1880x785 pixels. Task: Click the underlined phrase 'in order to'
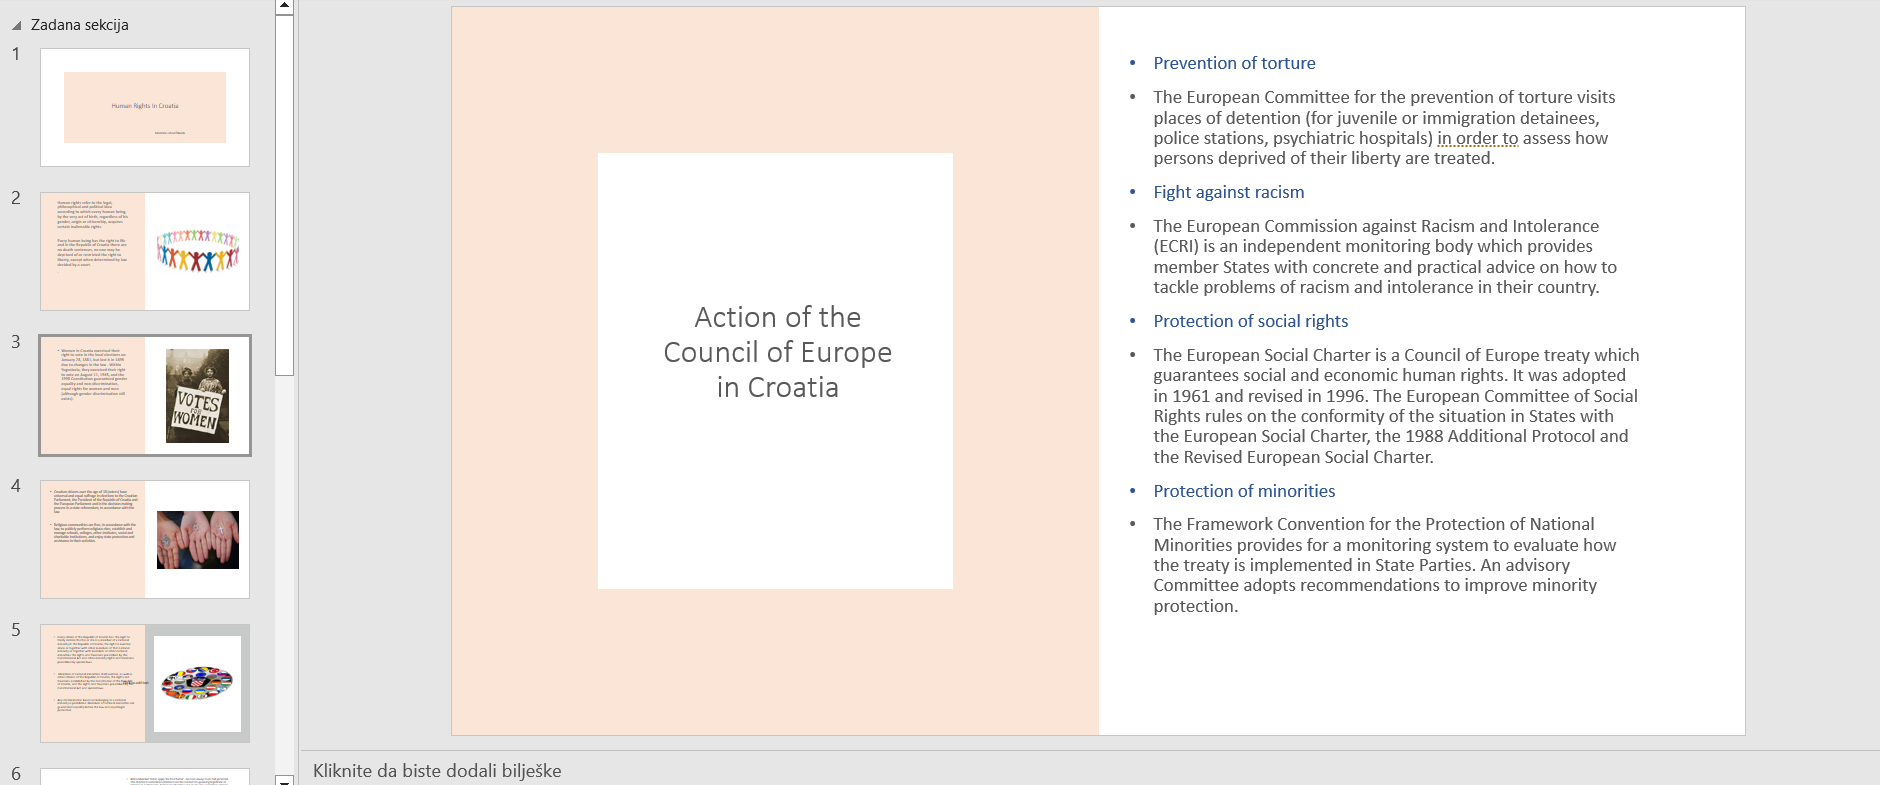(x=1478, y=138)
